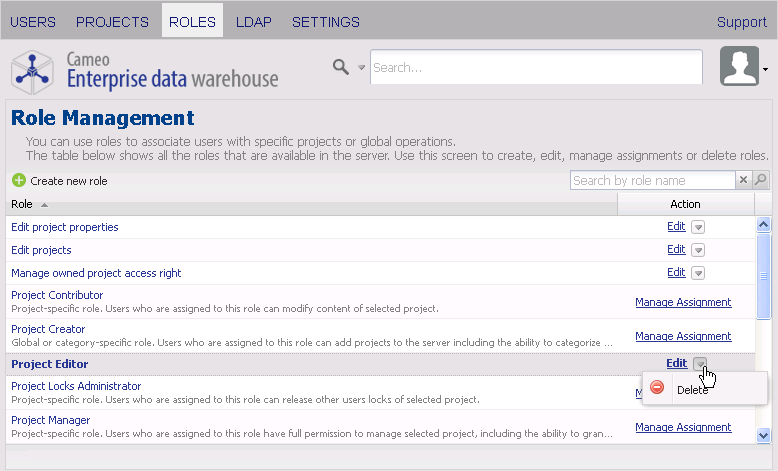The image size is (778, 471).
Task: Click the green Create new role icon
Action: click(x=19, y=181)
